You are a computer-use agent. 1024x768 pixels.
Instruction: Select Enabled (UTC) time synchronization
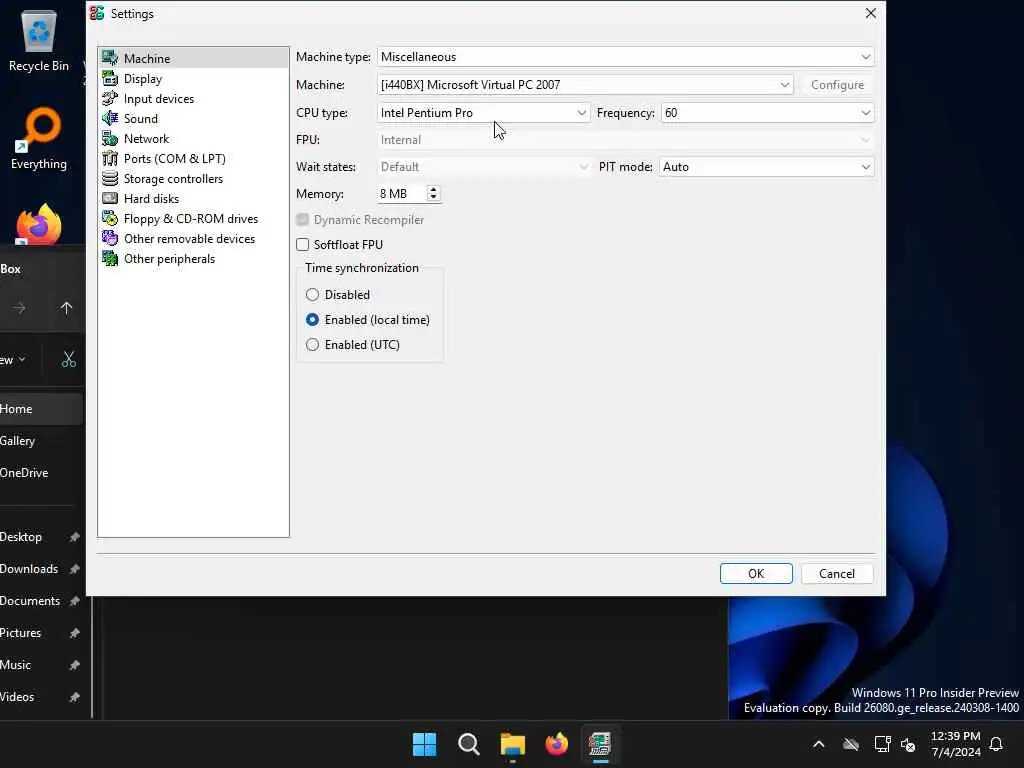[x=312, y=345]
